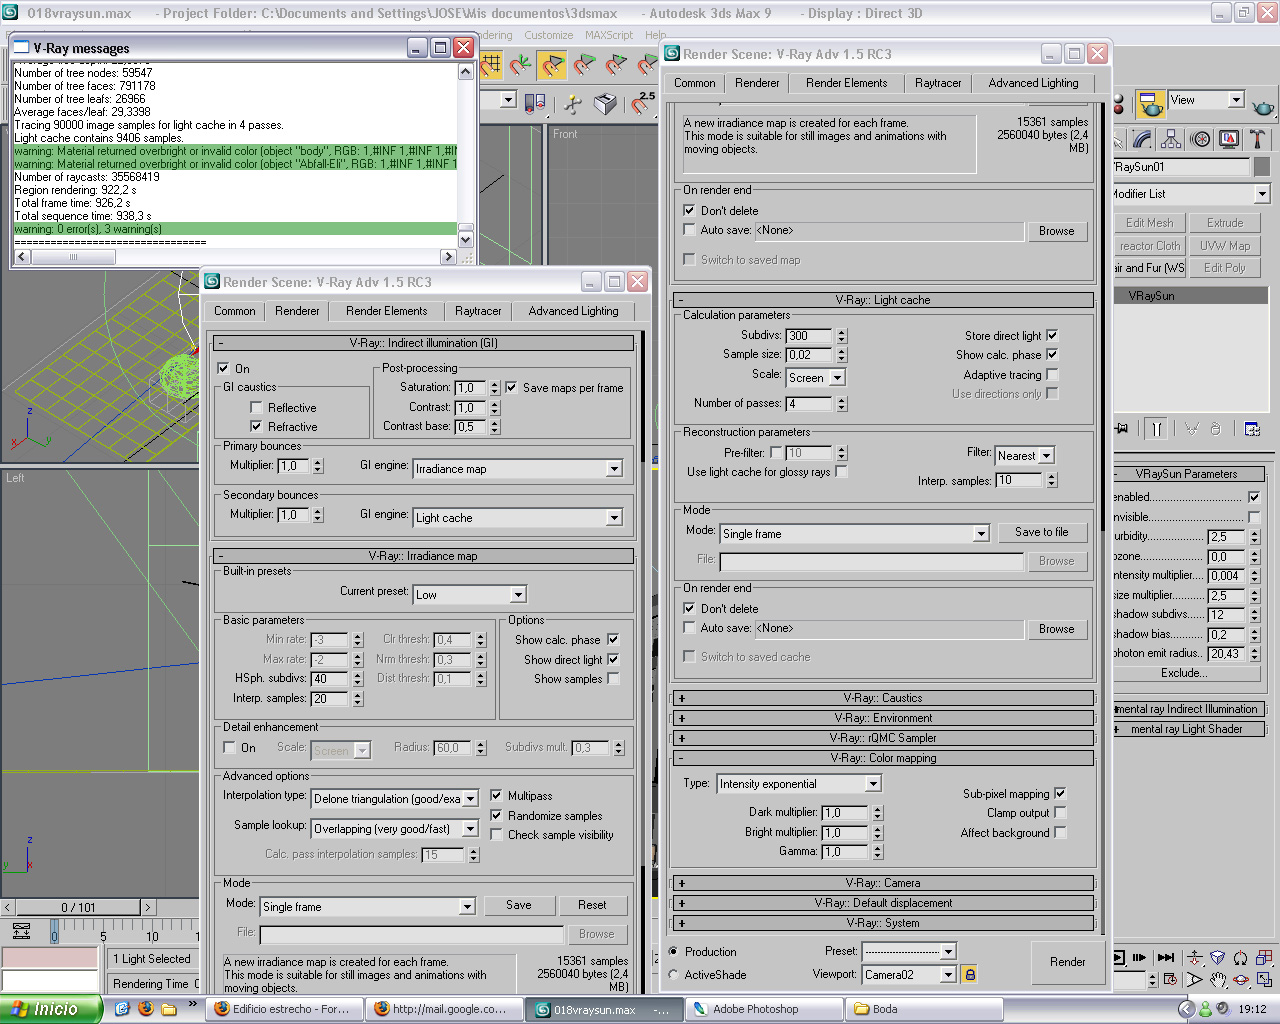Open Raytracer tab in right Render Scene
The width and height of the screenshot is (1280, 1024).
(938, 83)
